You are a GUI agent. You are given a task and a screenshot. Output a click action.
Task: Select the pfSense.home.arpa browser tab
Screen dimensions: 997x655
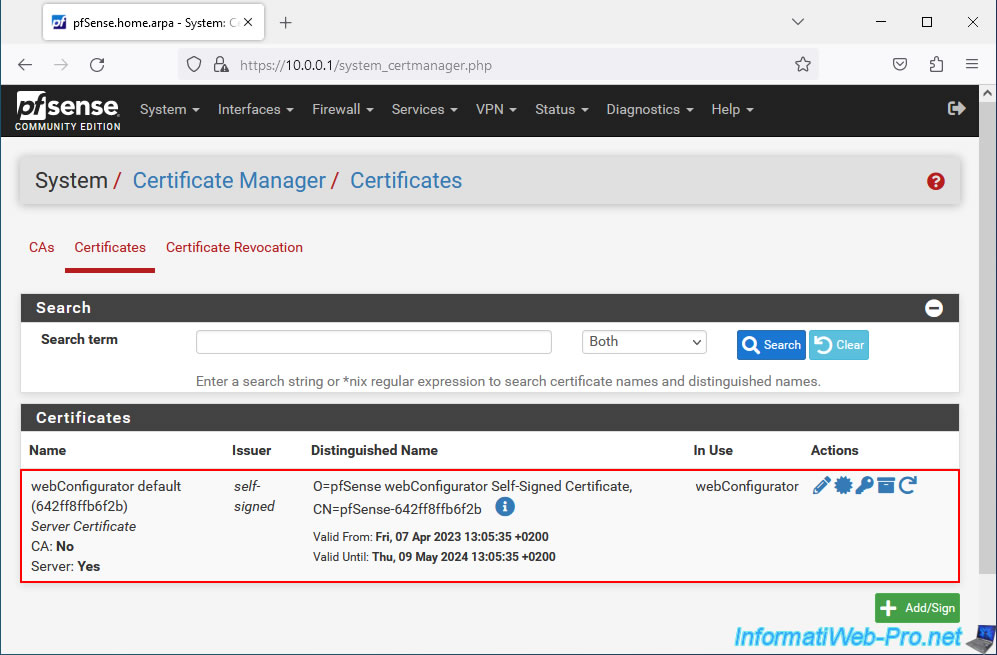(153, 22)
